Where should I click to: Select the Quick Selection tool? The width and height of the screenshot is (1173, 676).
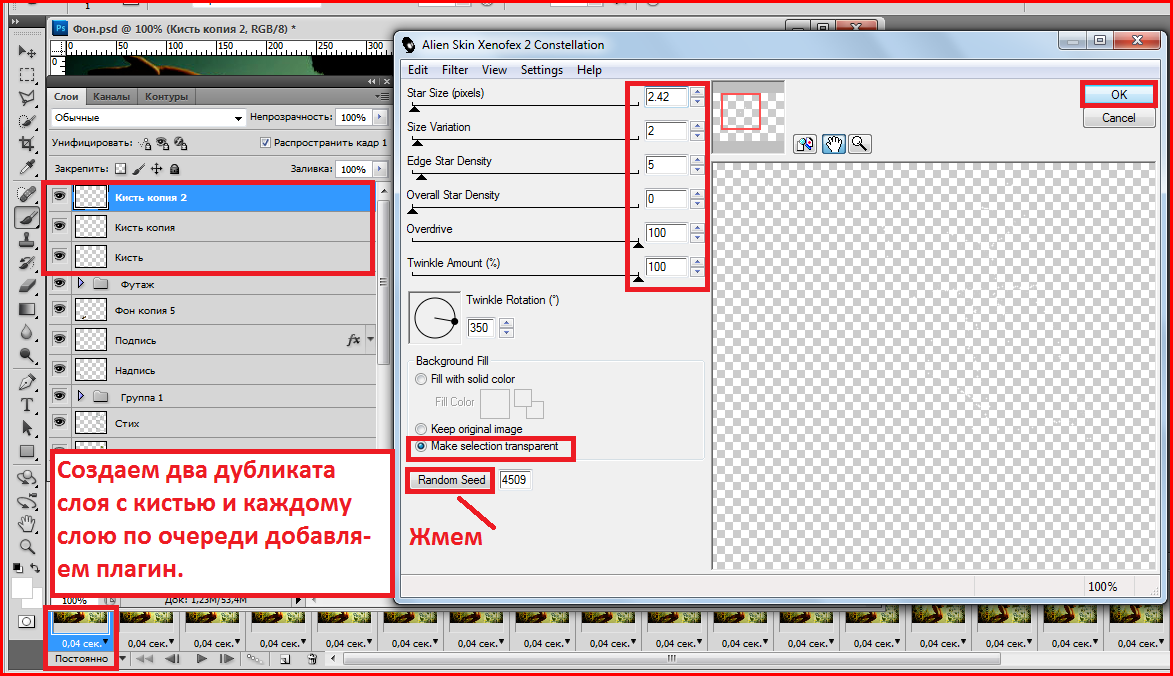pyautogui.click(x=27, y=121)
